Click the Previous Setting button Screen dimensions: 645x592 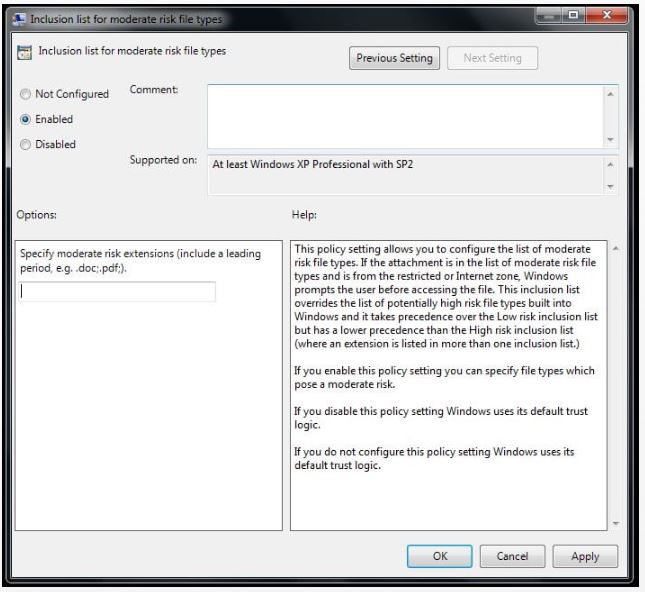(x=394, y=58)
